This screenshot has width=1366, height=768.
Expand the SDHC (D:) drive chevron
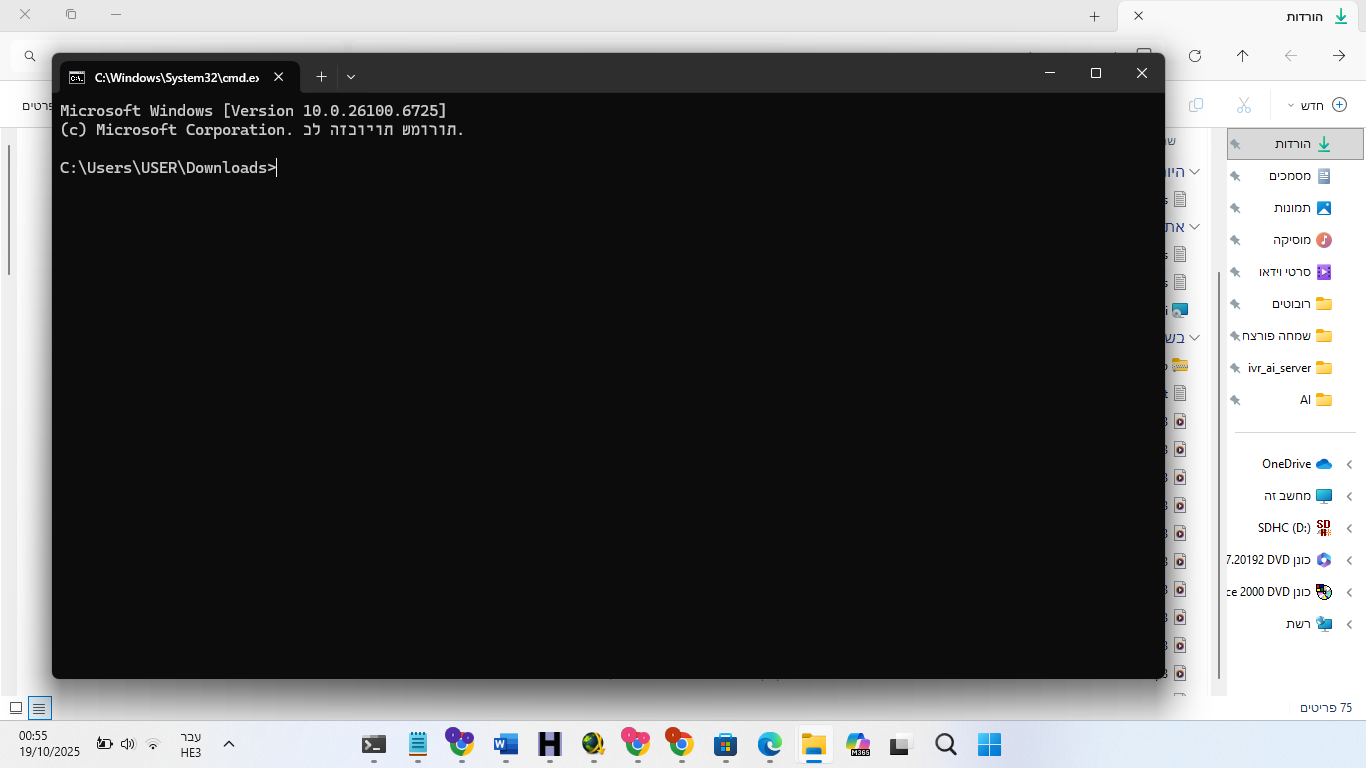point(1349,528)
